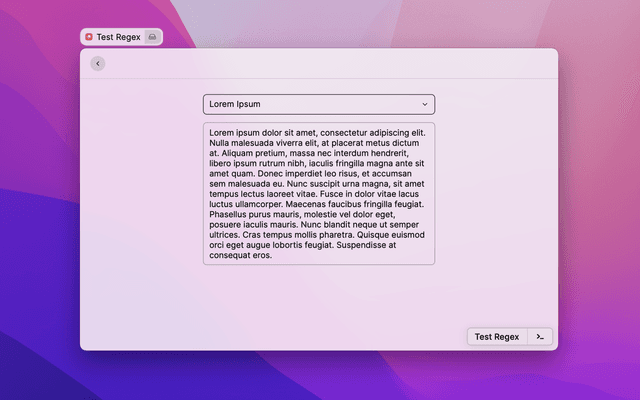This screenshot has width=640, height=400.
Task: Expand the Lorem Ipsum dropdown chevron
Action: tap(424, 104)
